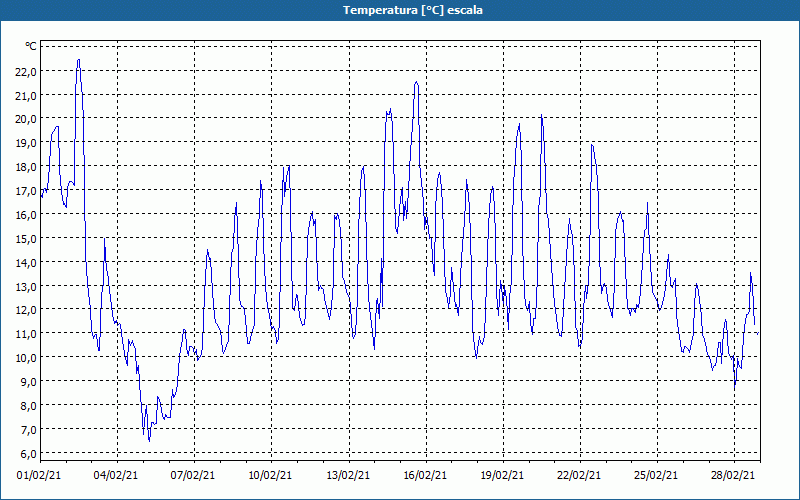Click the 9,0 y-axis label
The image size is (800, 500).
coord(29,382)
